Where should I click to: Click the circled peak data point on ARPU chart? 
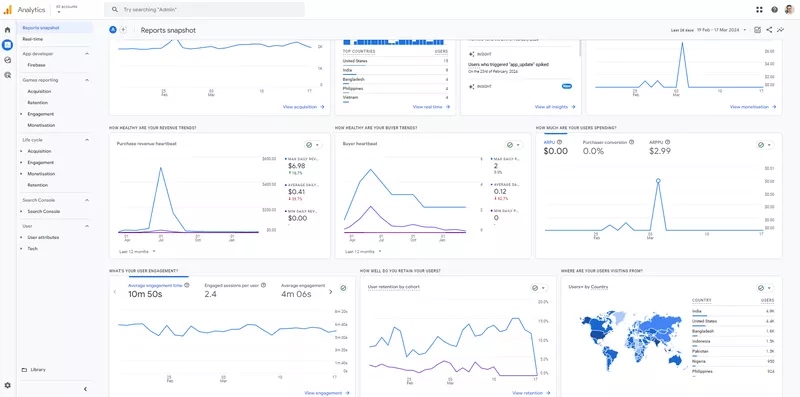point(658,181)
